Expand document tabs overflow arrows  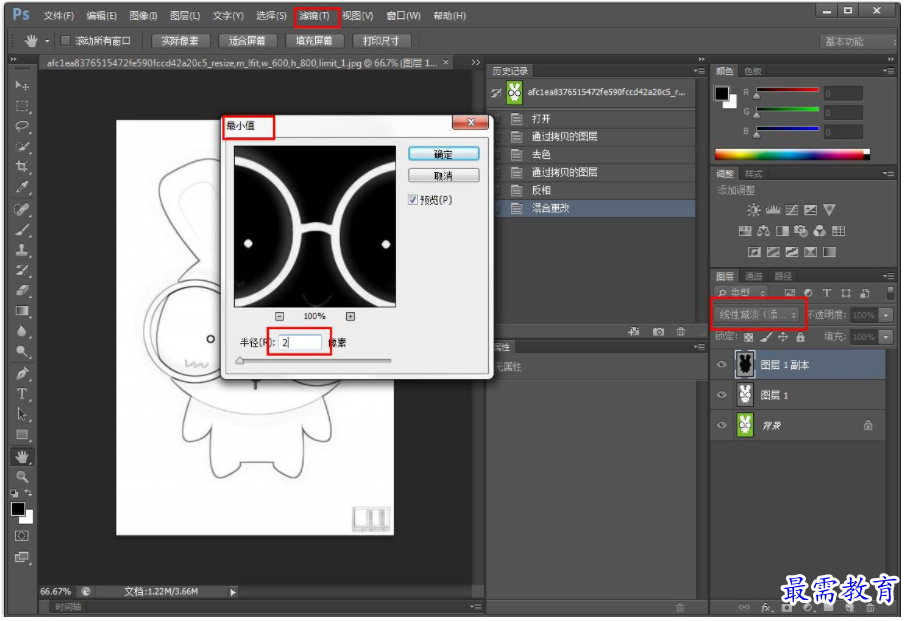point(475,62)
